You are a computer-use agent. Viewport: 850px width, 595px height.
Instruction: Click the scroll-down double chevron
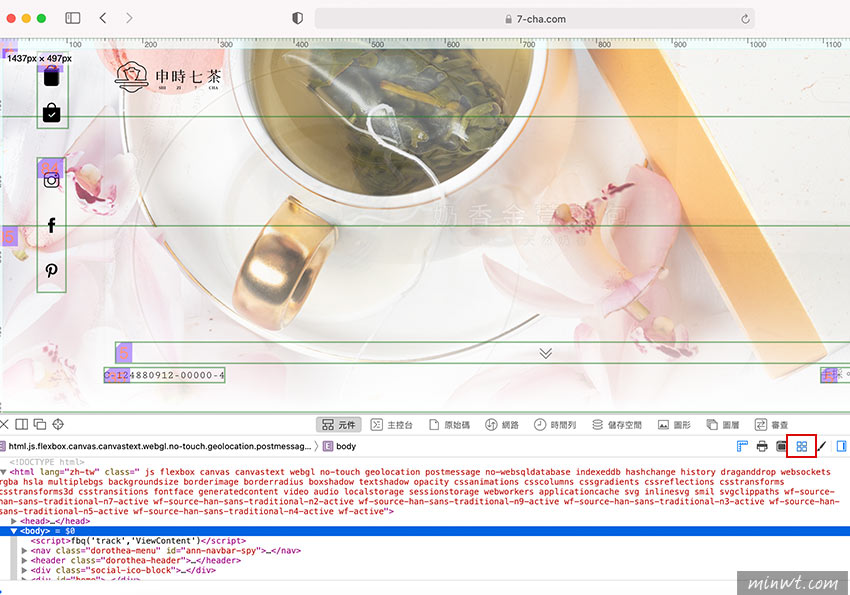pyautogui.click(x=546, y=353)
